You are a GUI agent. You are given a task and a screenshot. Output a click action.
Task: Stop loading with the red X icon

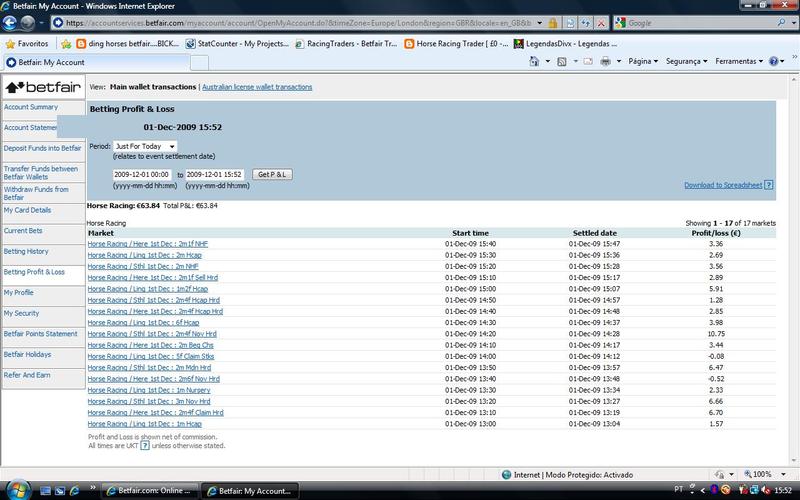pos(601,23)
